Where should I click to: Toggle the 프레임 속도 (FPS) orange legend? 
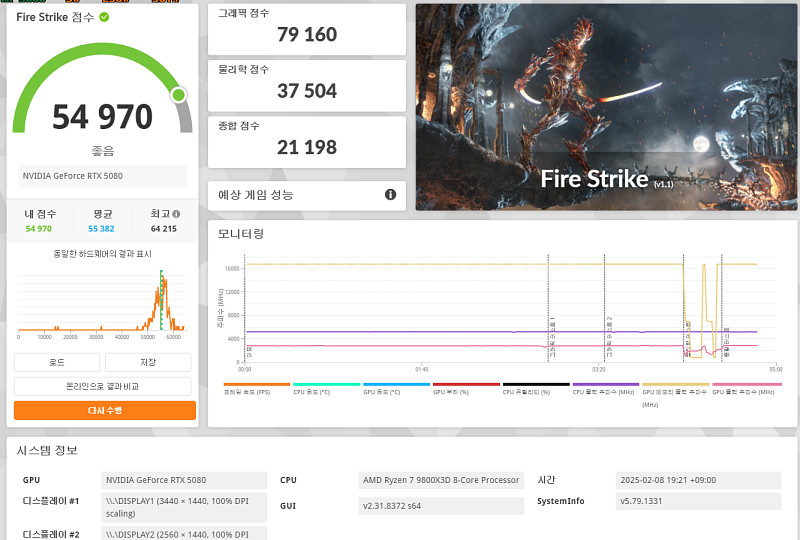[257, 390]
